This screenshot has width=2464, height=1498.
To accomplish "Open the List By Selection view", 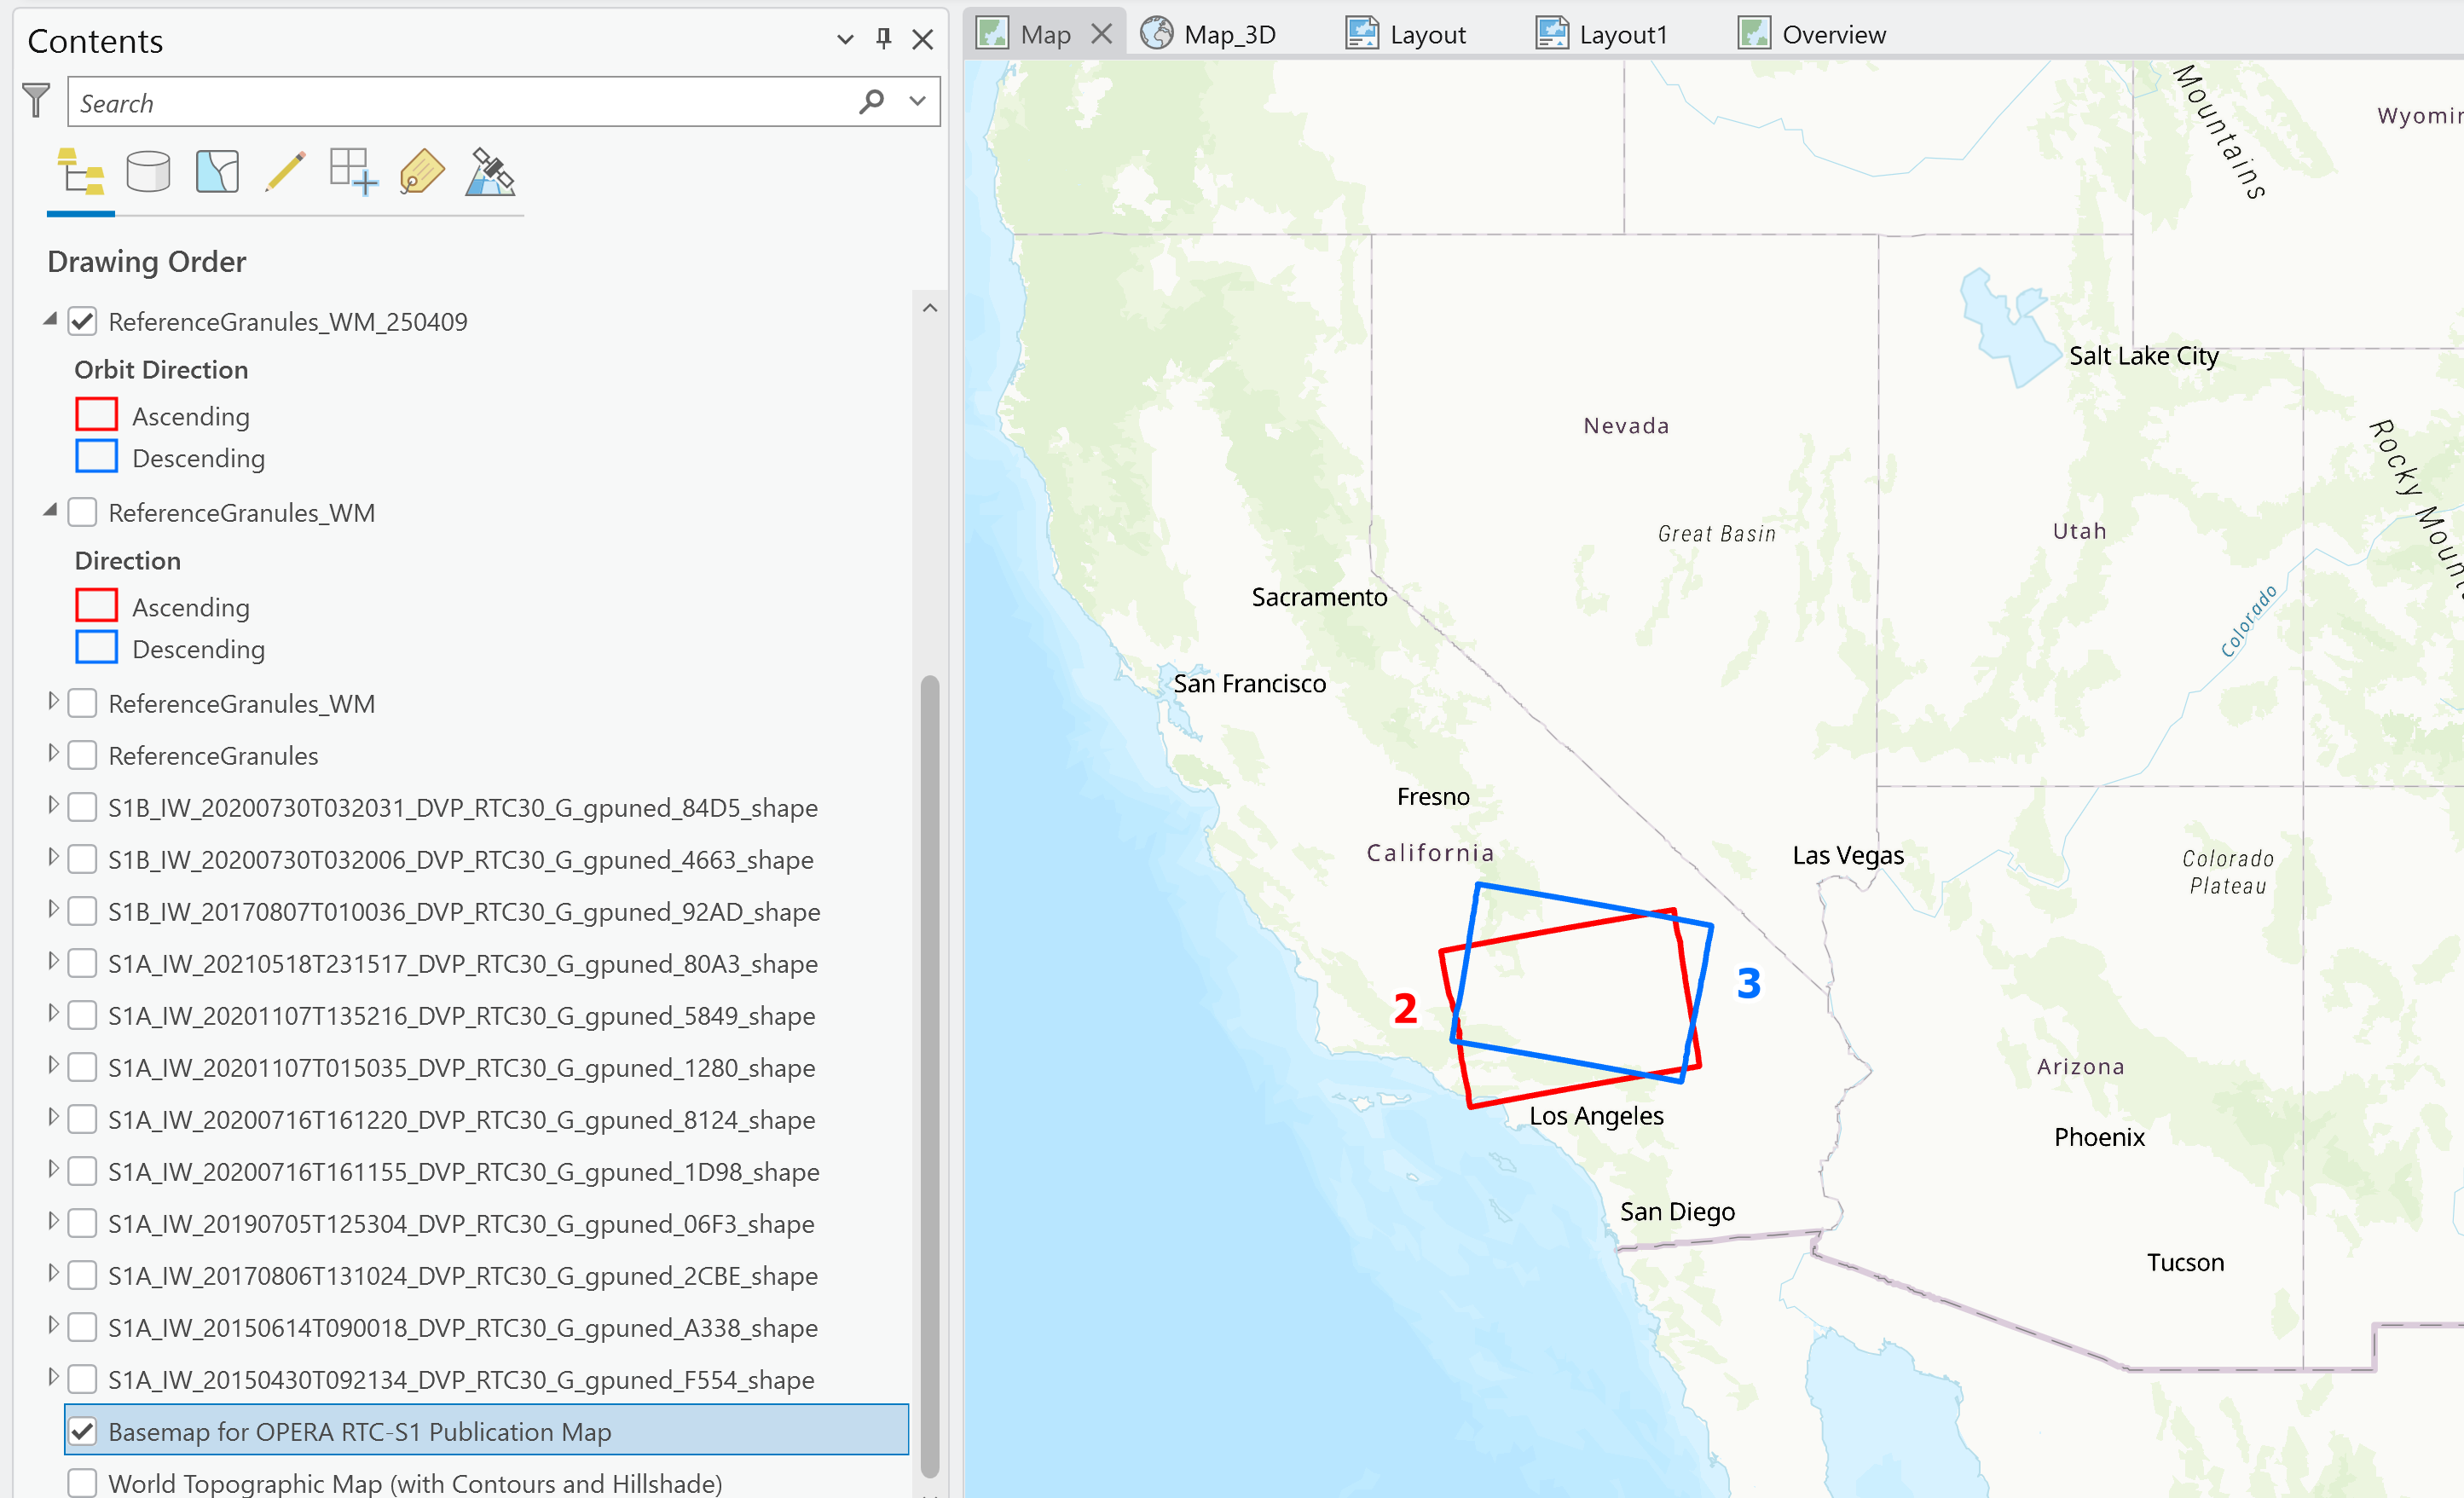I will (216, 171).
